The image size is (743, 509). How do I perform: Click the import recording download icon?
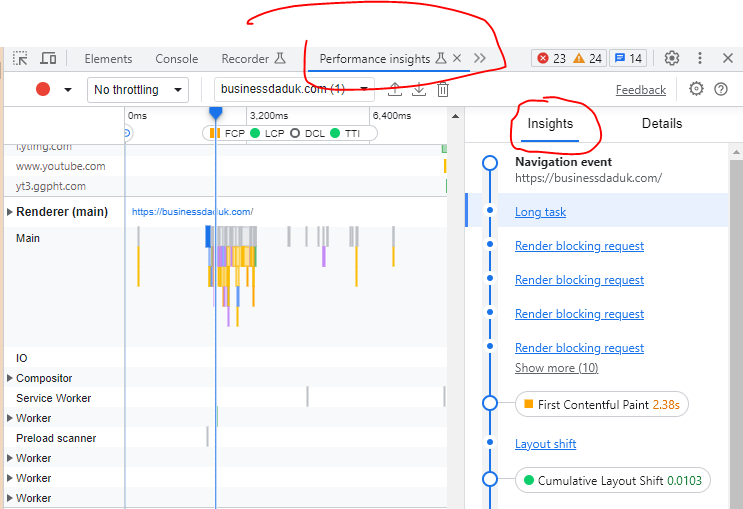419,90
